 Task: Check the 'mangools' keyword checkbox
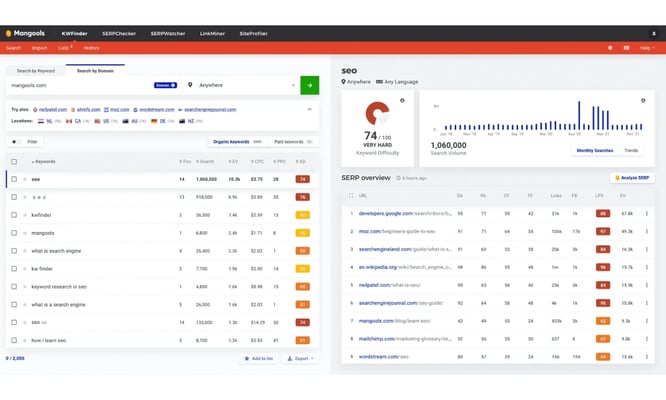coord(14,233)
